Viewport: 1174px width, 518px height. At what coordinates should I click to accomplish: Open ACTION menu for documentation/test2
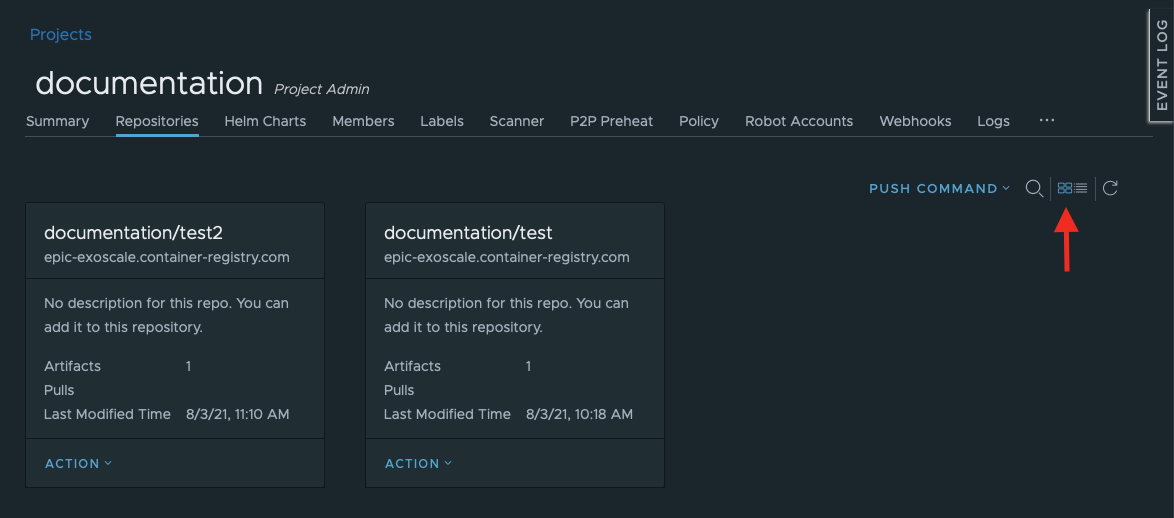point(78,463)
